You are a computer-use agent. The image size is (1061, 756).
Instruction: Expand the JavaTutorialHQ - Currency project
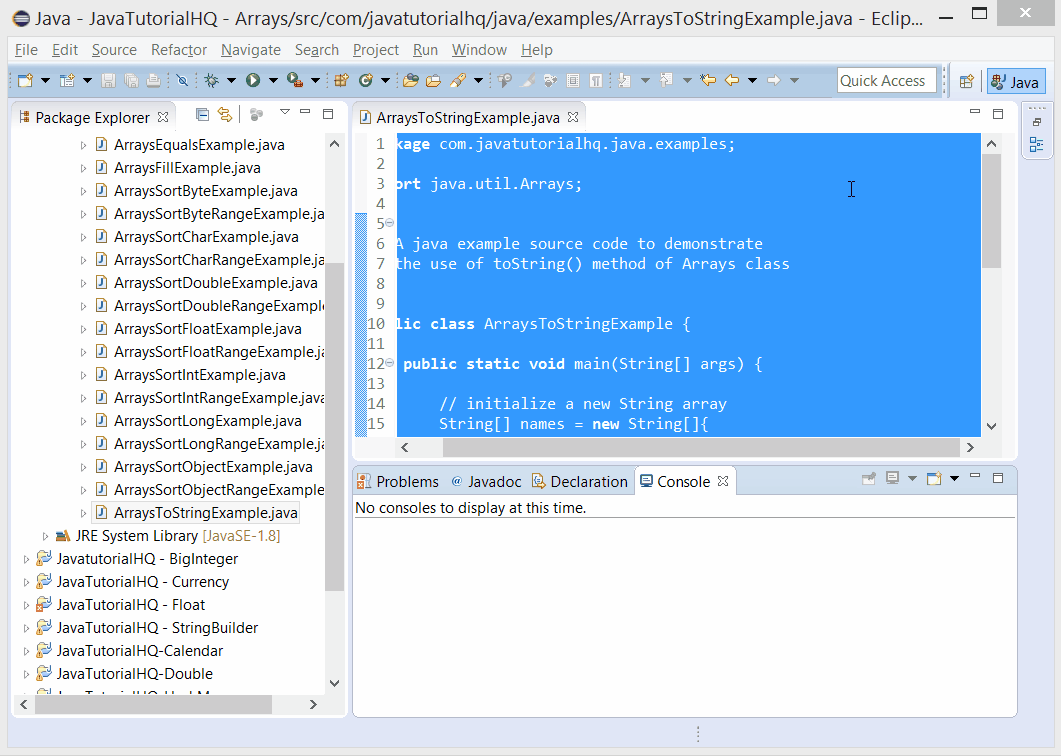[x=27, y=581]
